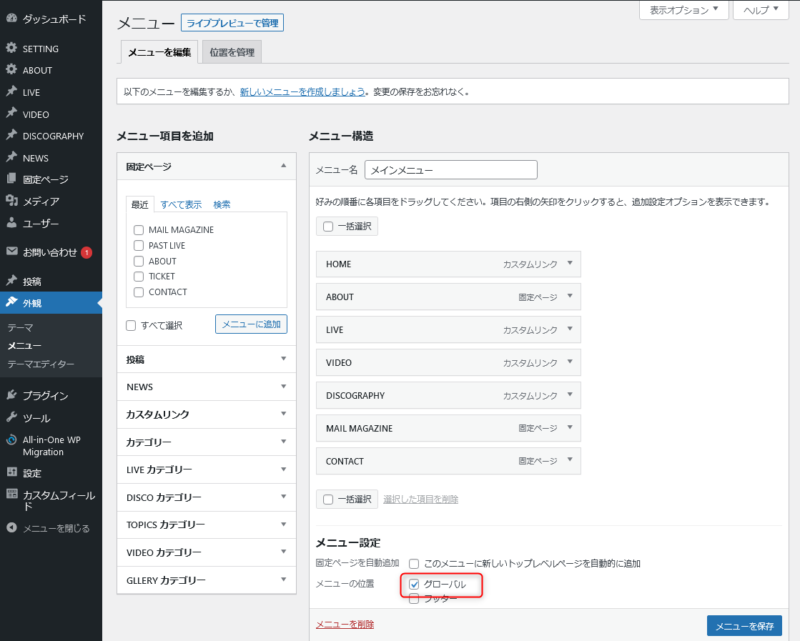Click the Dashboard icon in sidebar
The image size is (800, 641).
pos(12,20)
